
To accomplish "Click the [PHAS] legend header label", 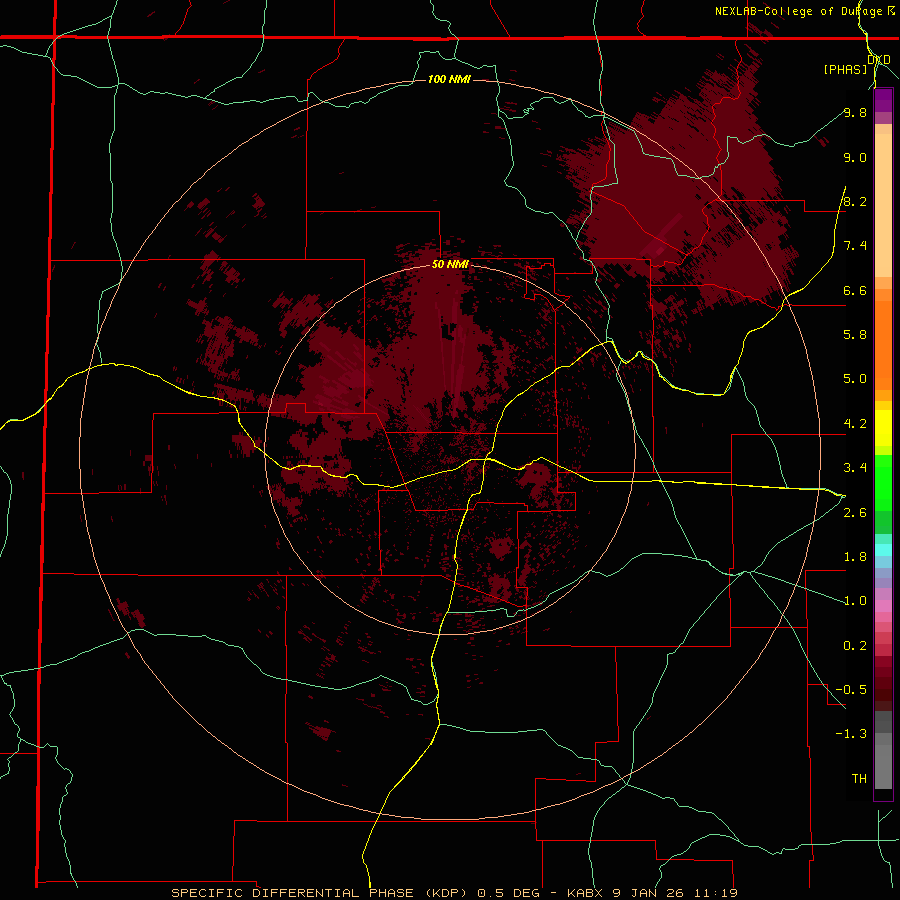I will click(x=845, y=69).
